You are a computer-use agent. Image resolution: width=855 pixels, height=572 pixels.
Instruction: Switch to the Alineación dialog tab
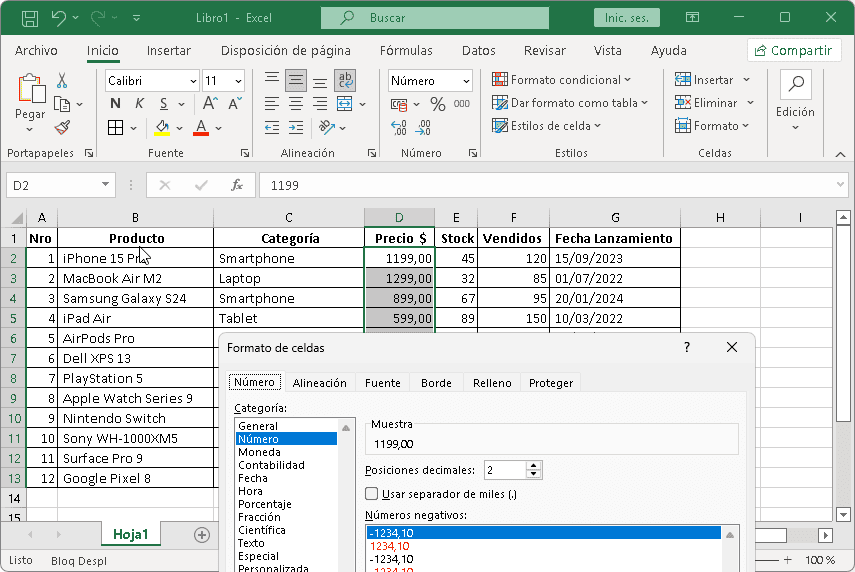(319, 383)
